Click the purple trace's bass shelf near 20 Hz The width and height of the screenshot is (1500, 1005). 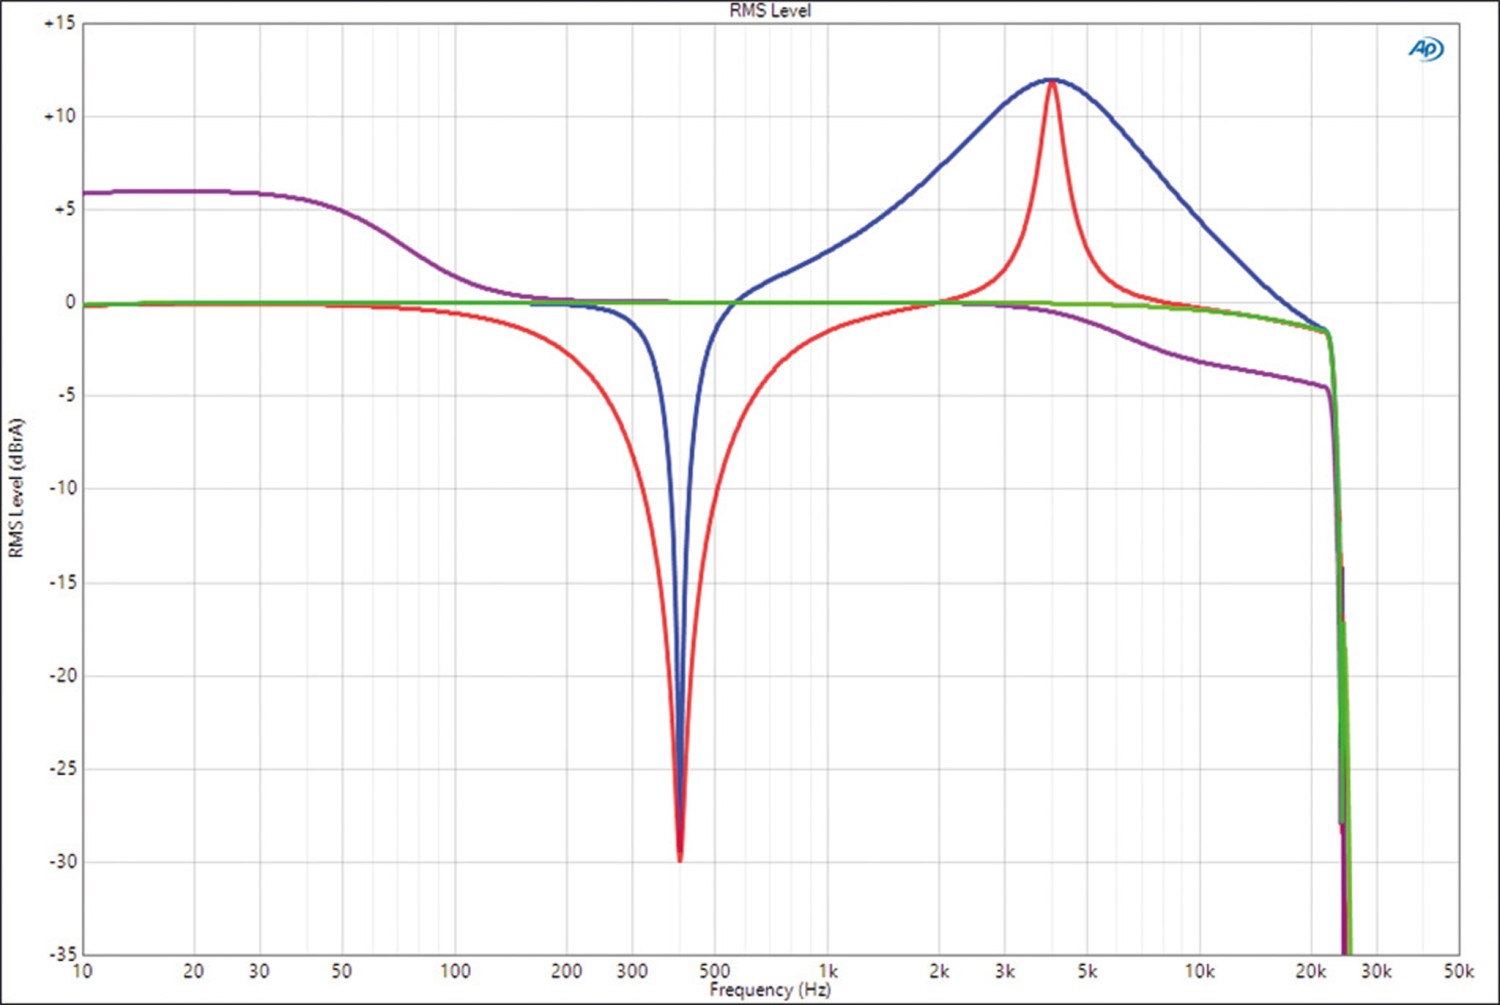pos(194,191)
